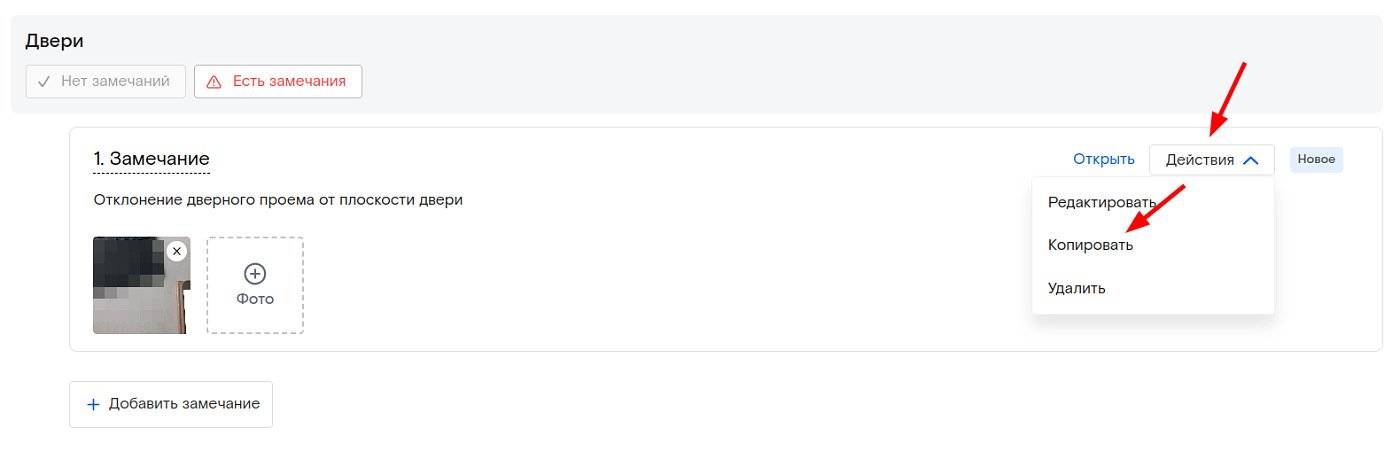Click the Новое status badge

(1316, 159)
